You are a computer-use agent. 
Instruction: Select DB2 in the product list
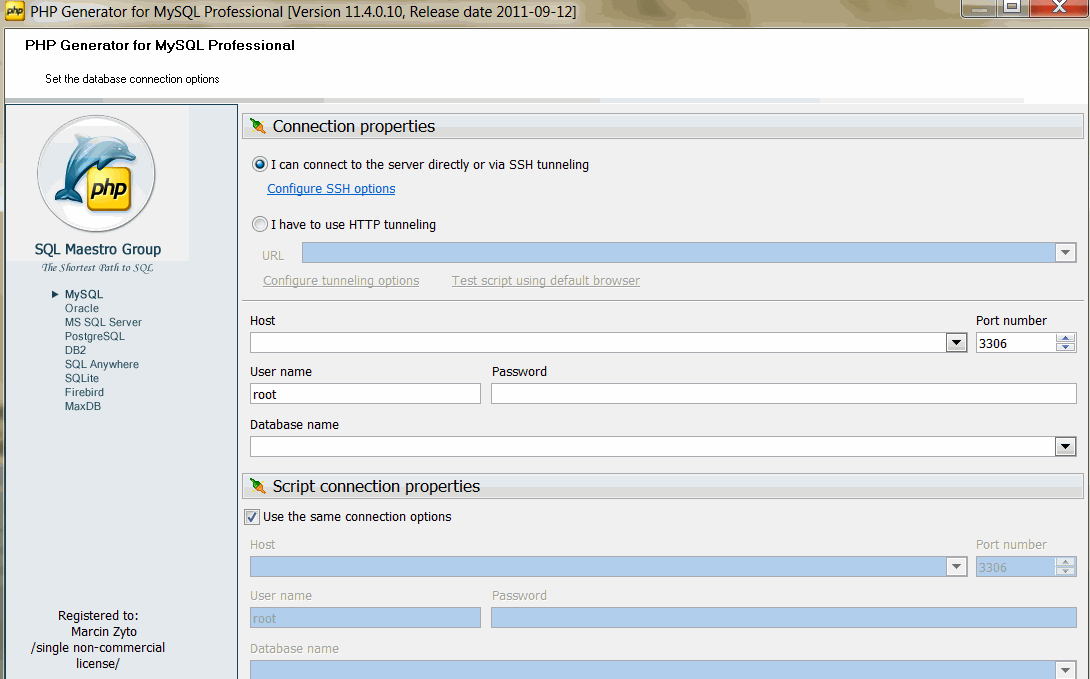75,350
